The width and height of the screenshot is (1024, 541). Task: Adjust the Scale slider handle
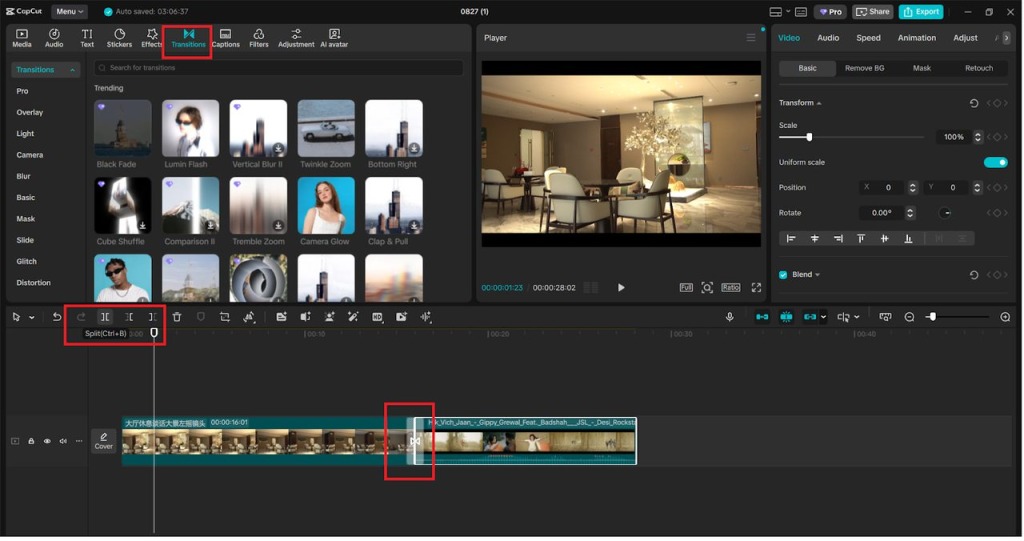point(809,137)
